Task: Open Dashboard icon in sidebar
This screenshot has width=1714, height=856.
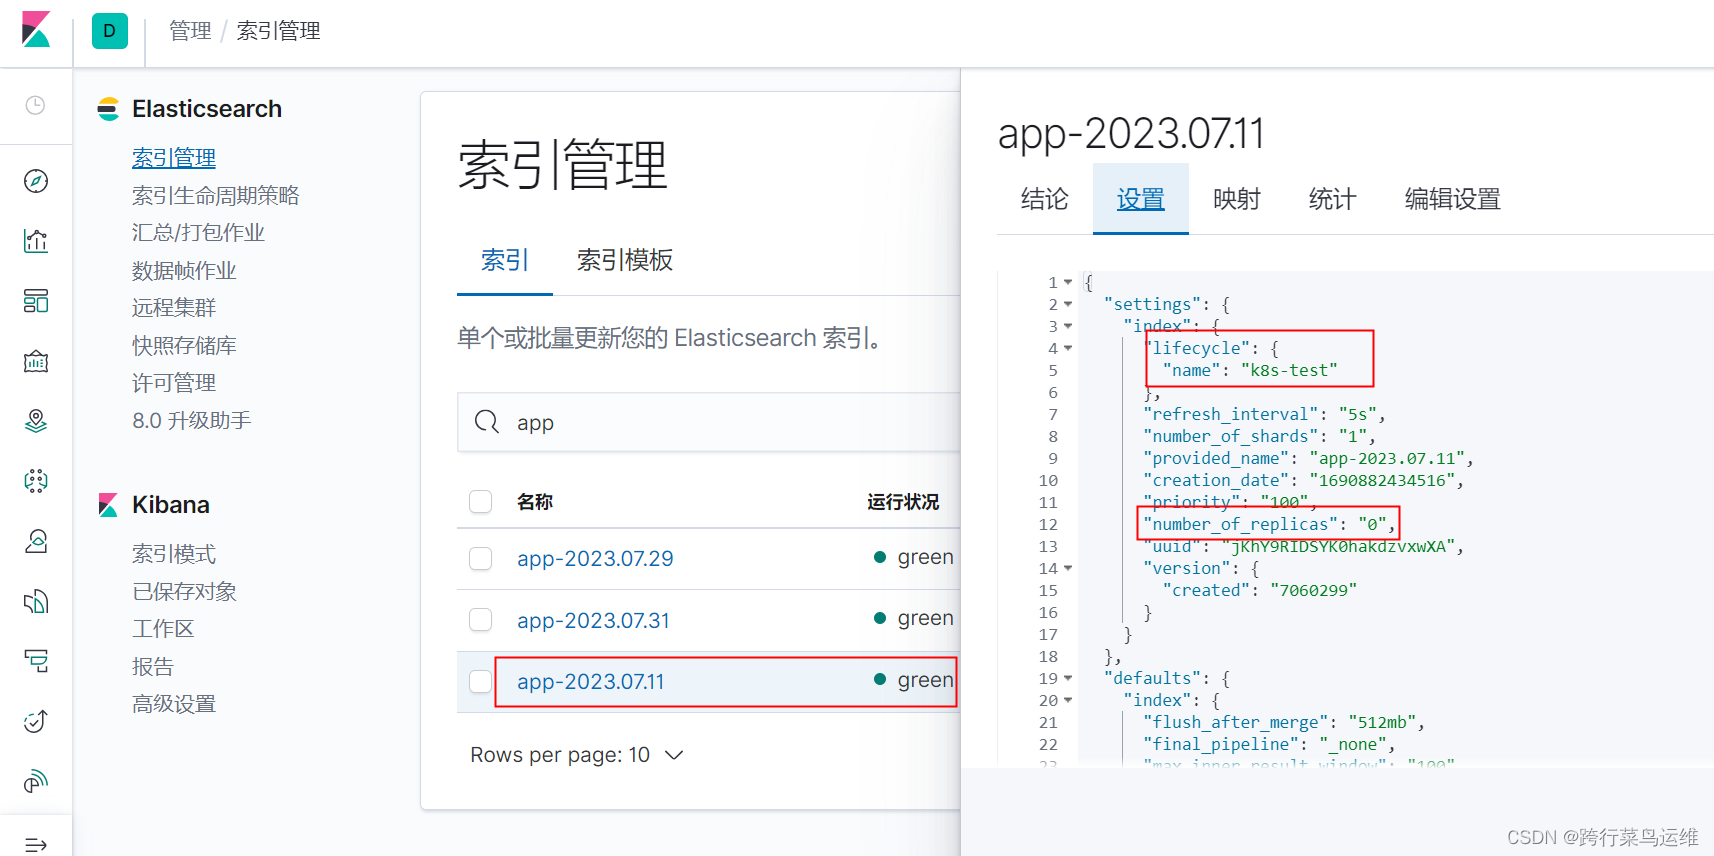Action: [36, 301]
